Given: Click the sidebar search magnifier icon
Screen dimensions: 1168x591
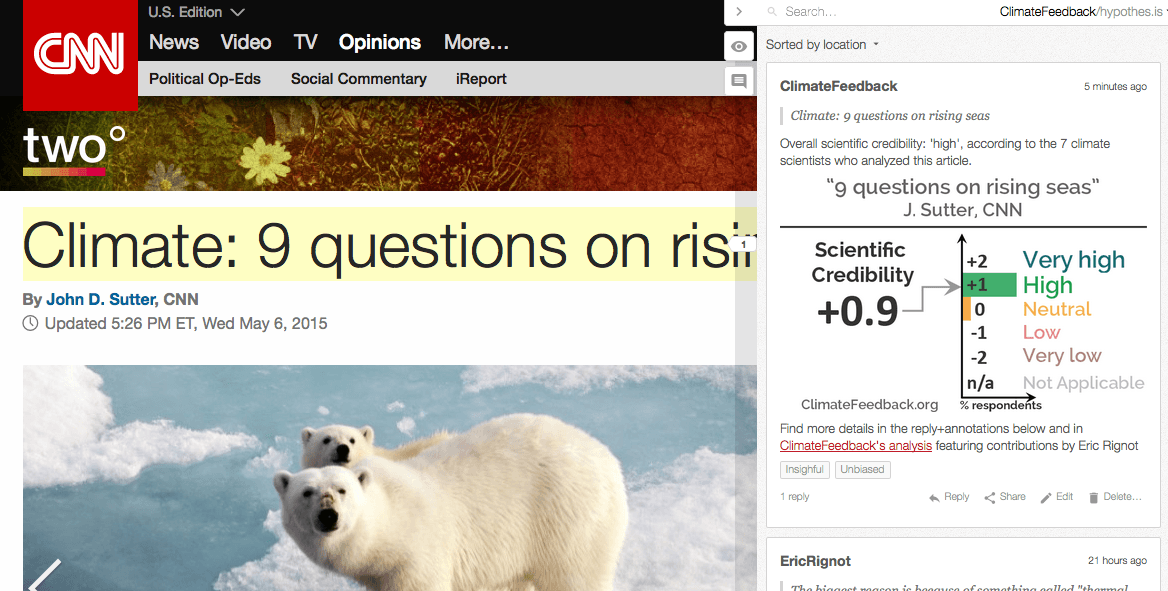Looking at the screenshot, I should pos(772,12).
